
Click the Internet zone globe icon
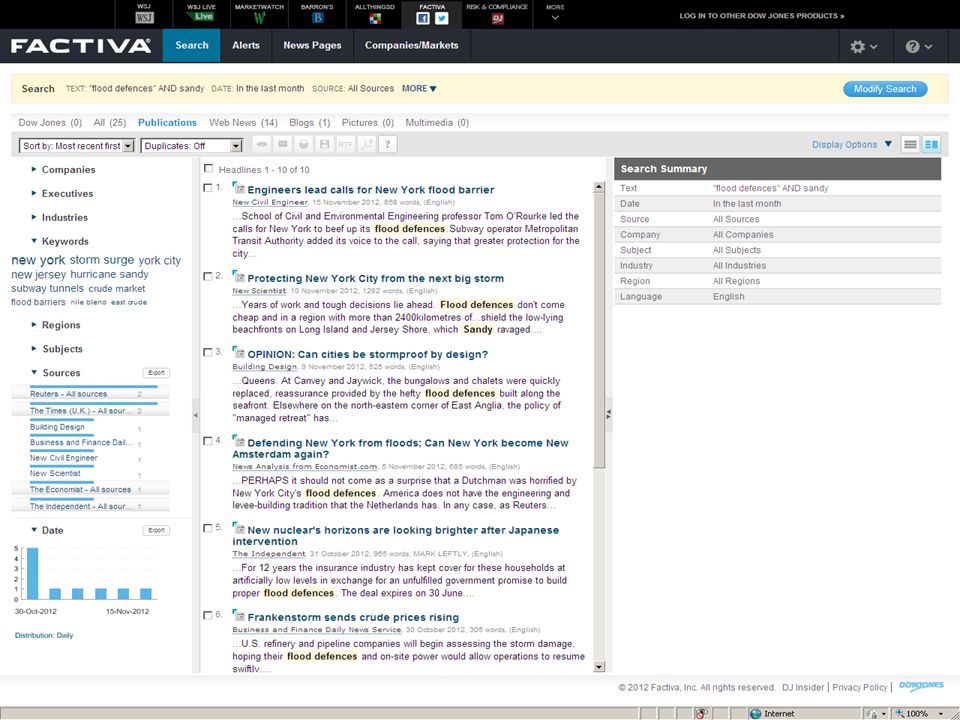pos(756,714)
